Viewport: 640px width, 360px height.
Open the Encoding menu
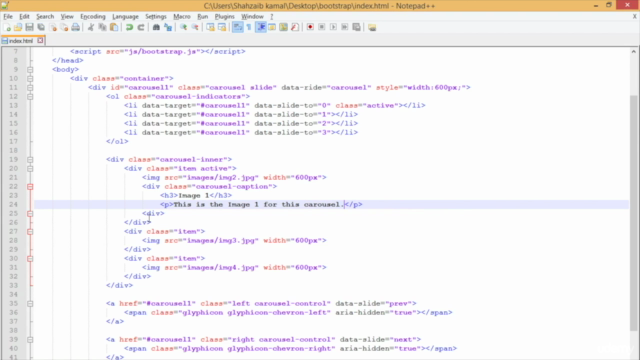pos(93,16)
